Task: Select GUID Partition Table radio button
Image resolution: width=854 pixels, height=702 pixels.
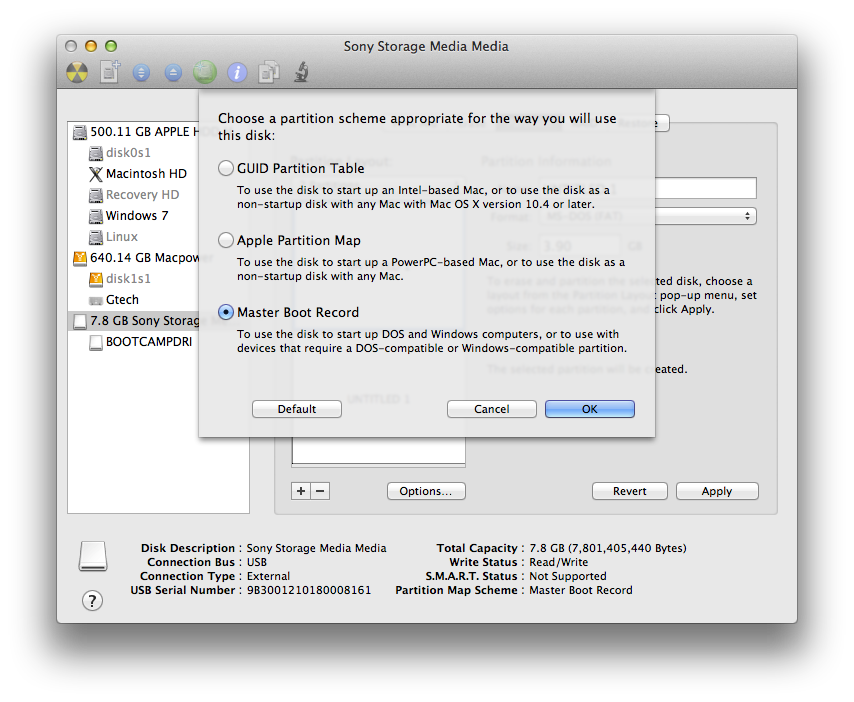Action: point(225,168)
